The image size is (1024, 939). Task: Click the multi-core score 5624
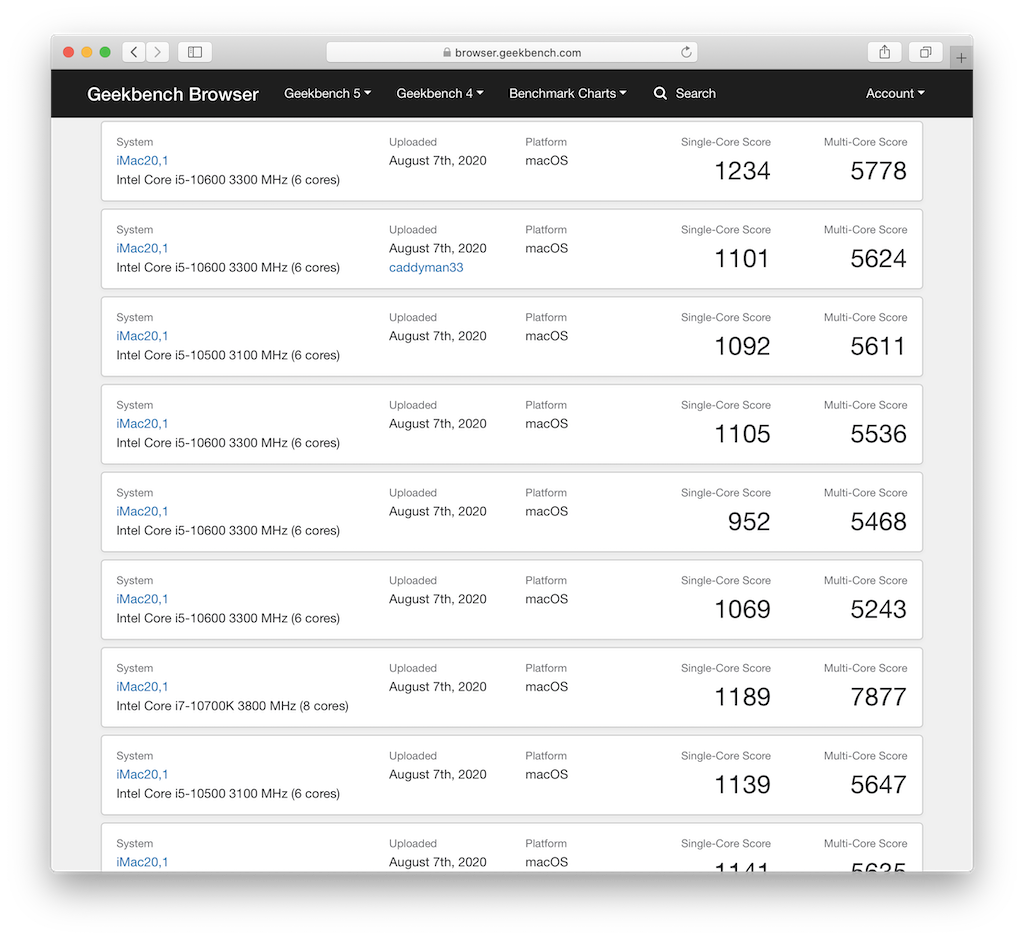click(x=878, y=259)
